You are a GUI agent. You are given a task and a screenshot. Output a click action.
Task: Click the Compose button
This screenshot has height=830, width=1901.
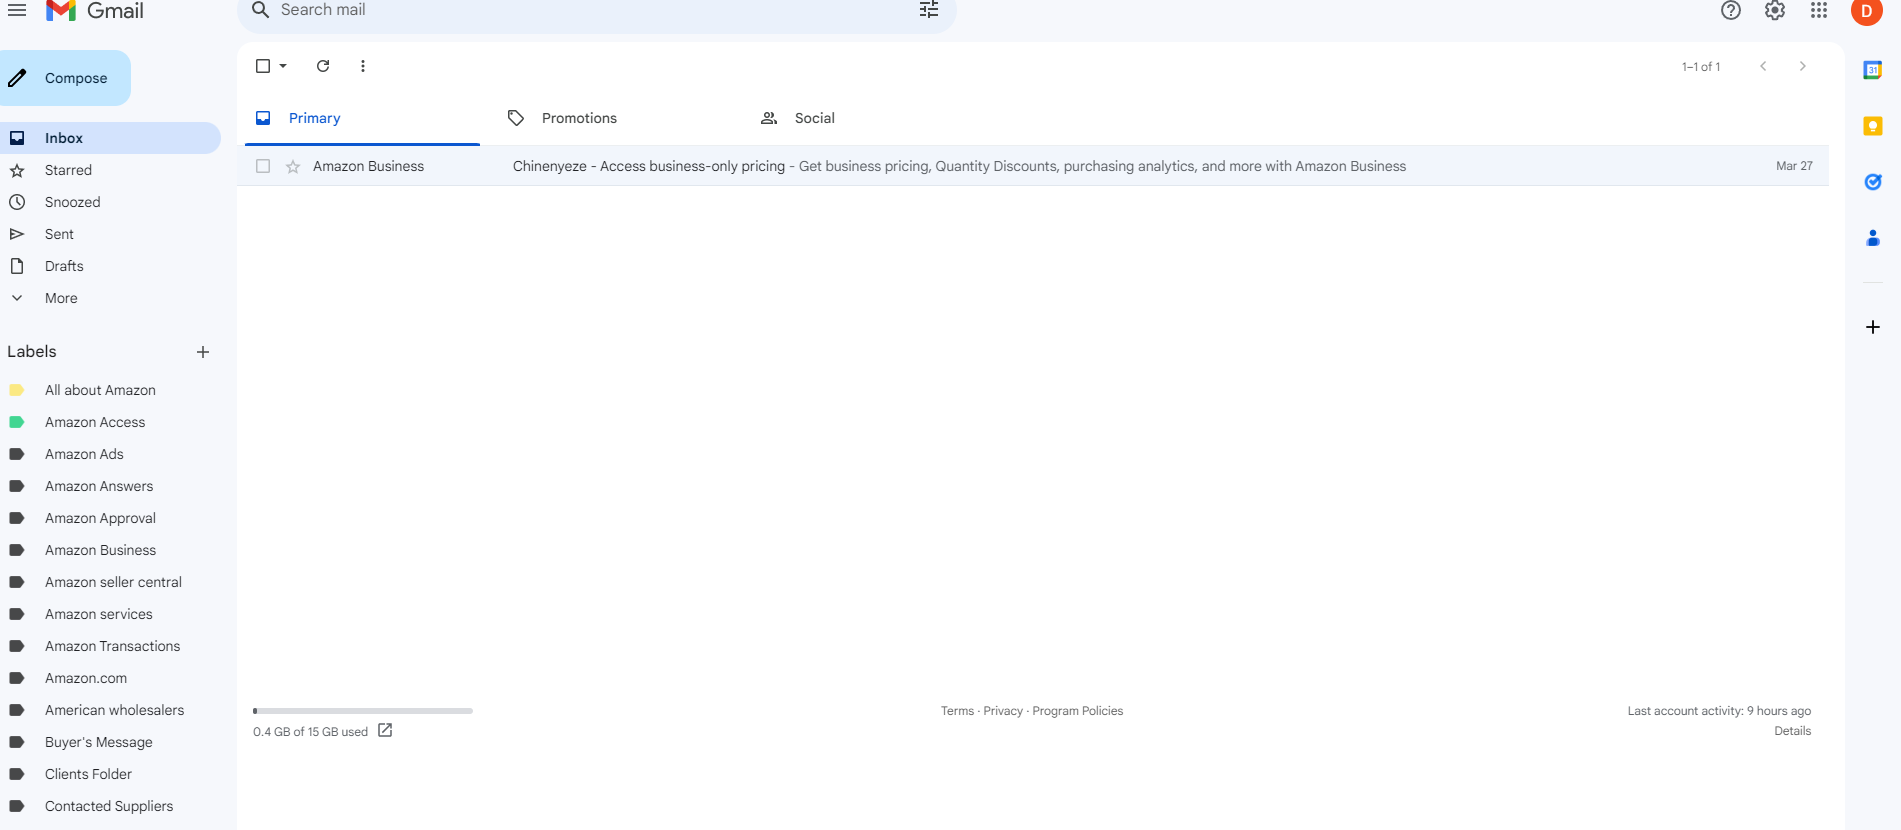coord(64,78)
